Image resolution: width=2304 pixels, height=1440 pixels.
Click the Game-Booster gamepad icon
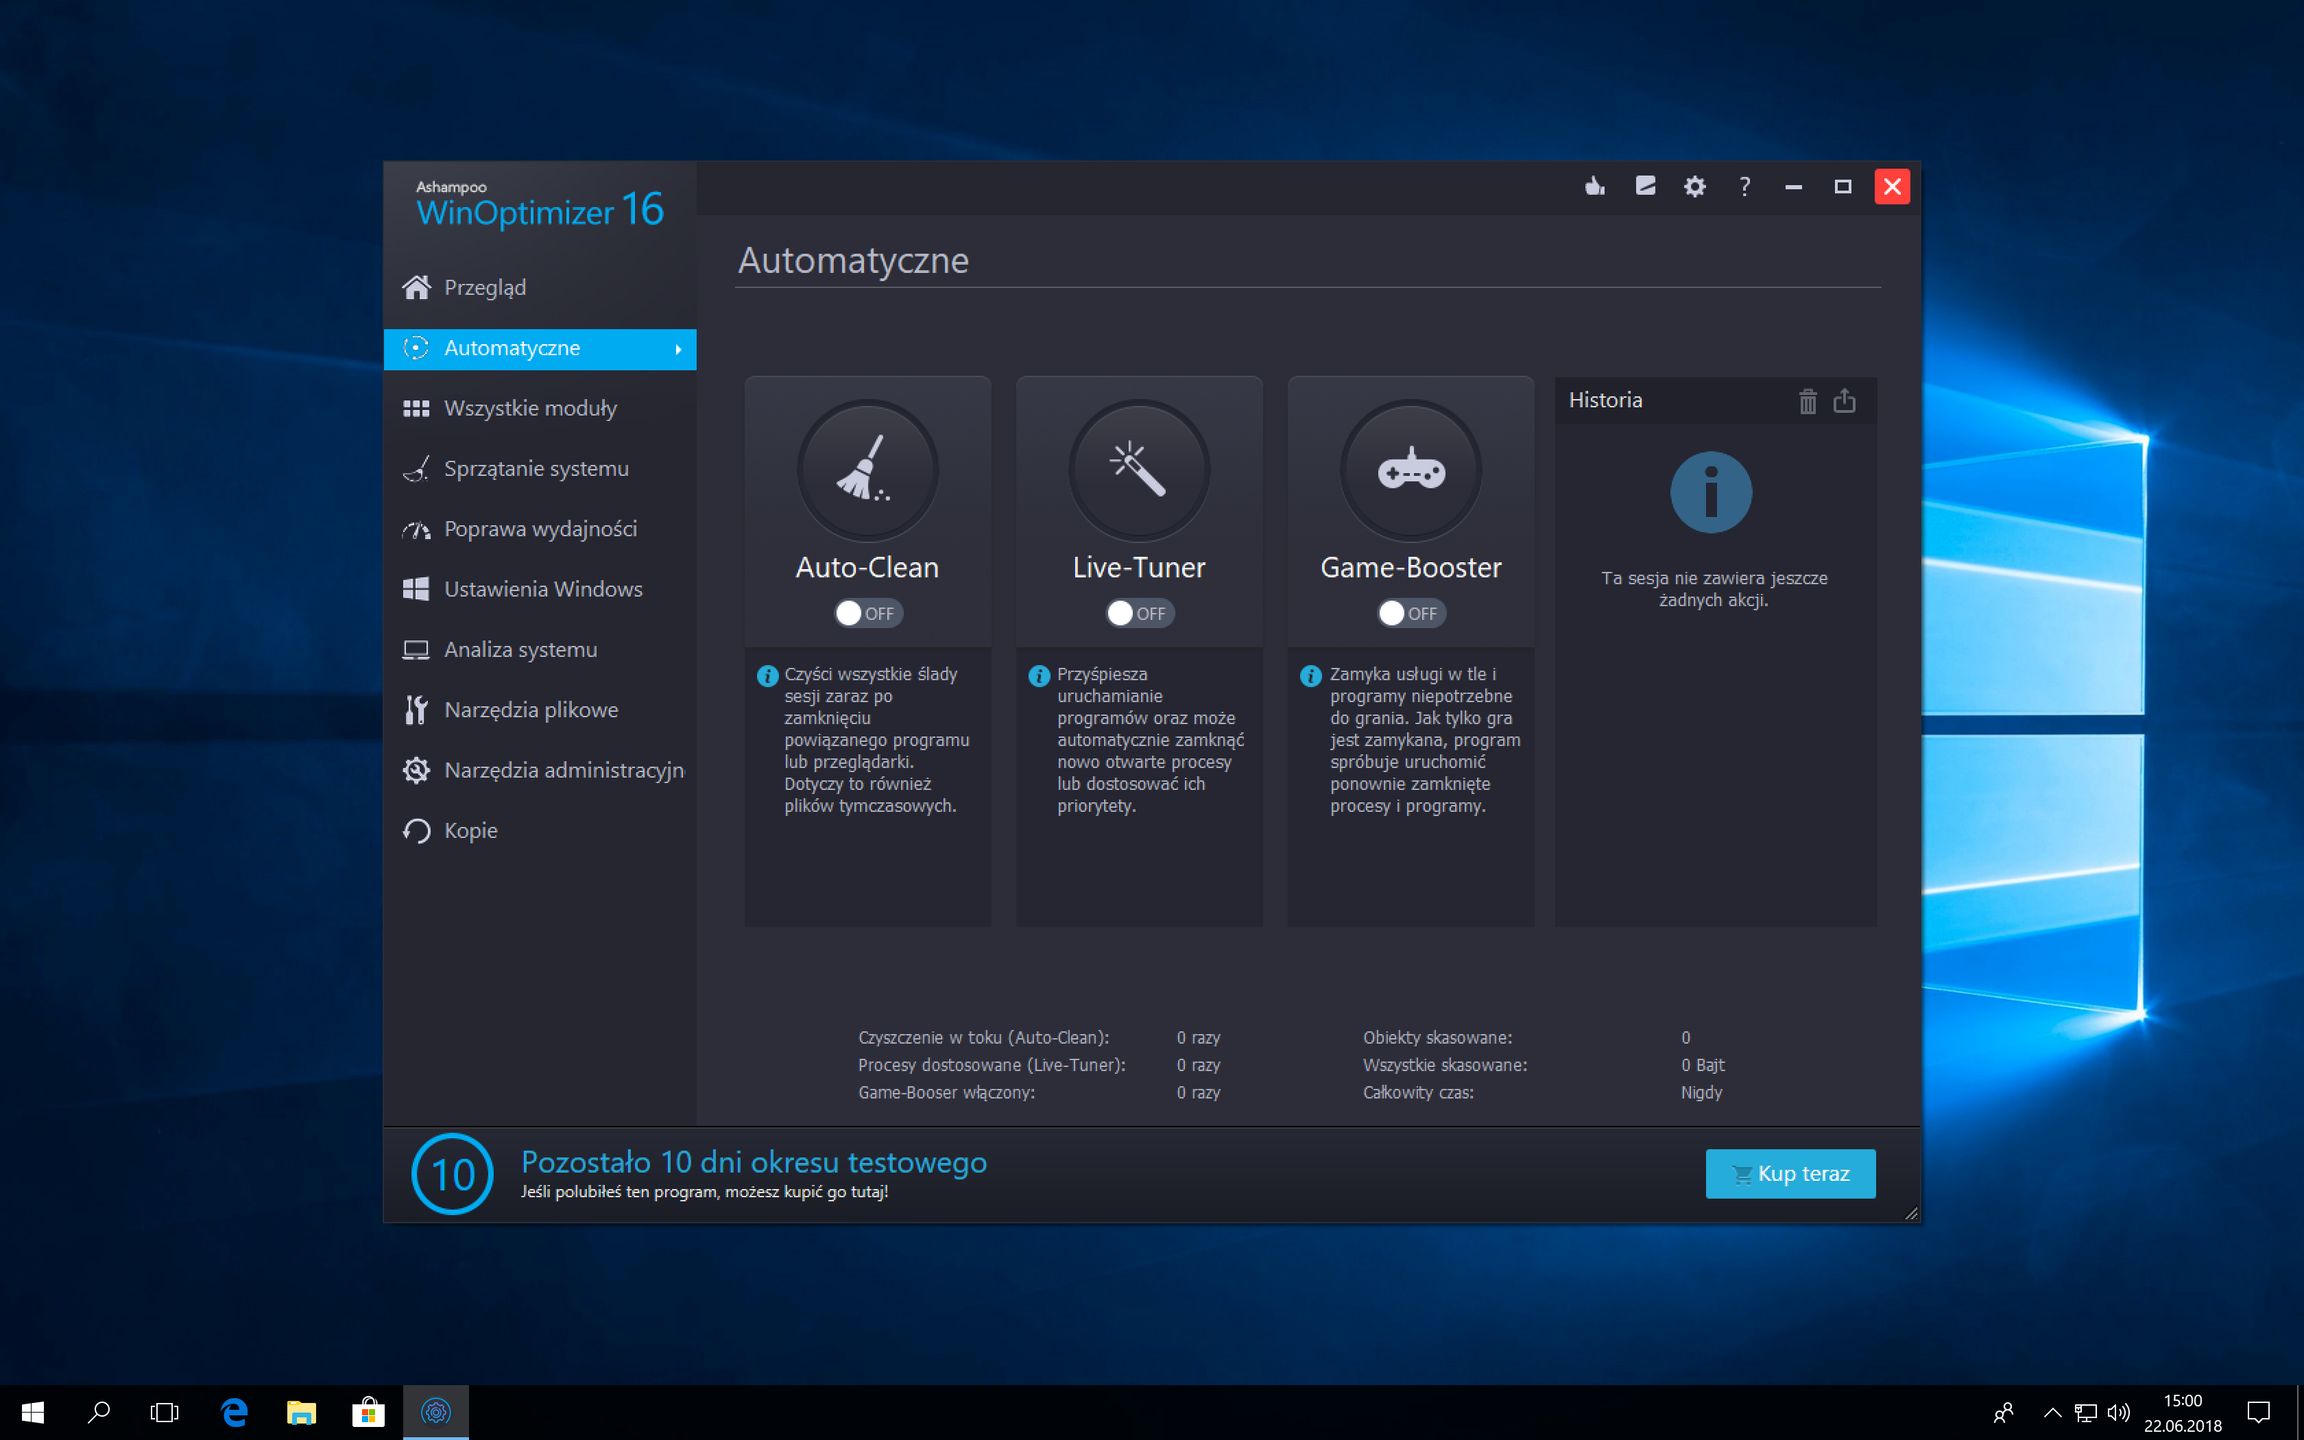tap(1411, 469)
